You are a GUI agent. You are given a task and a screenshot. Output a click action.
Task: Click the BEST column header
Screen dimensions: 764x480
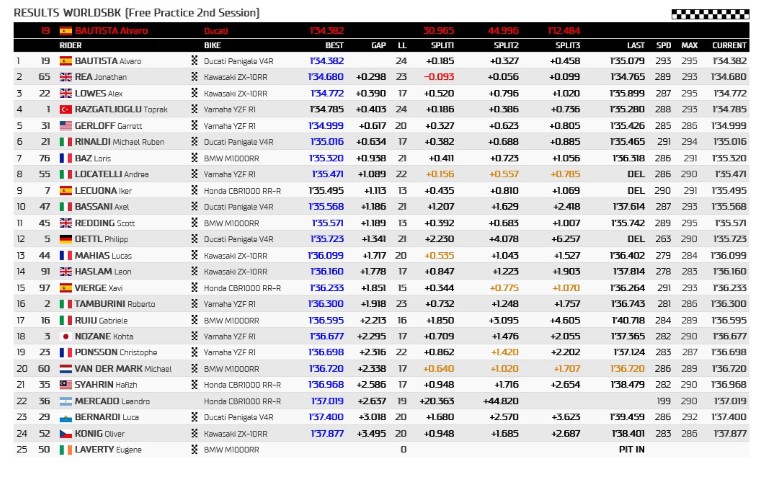pos(335,46)
